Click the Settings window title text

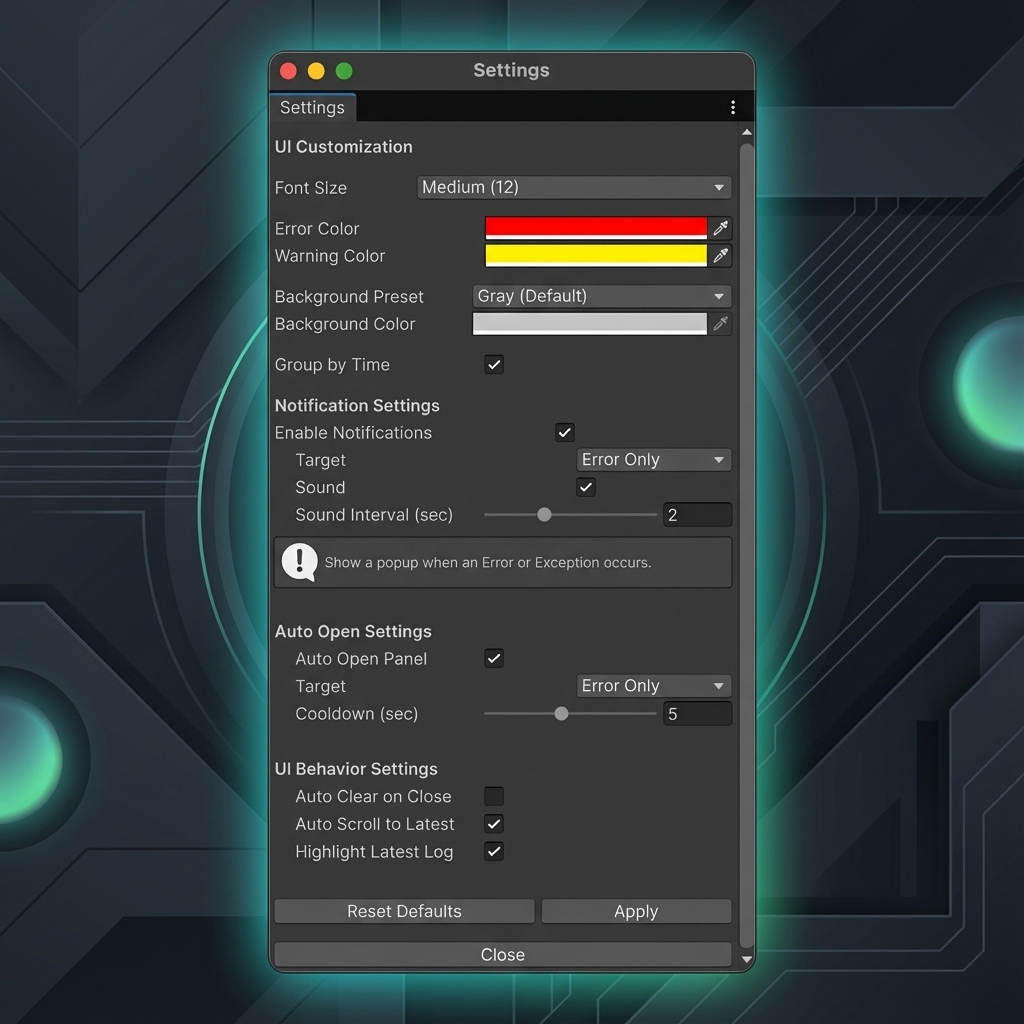(511, 71)
